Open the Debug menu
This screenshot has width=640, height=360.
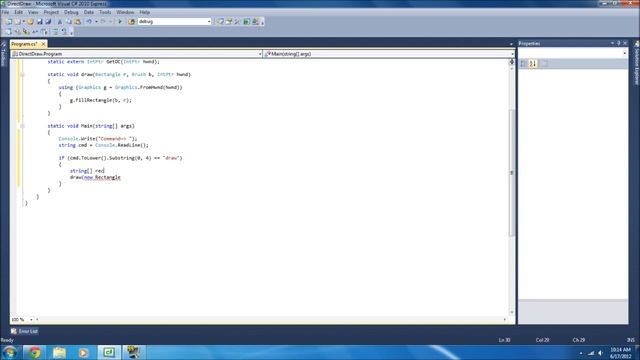coord(71,12)
